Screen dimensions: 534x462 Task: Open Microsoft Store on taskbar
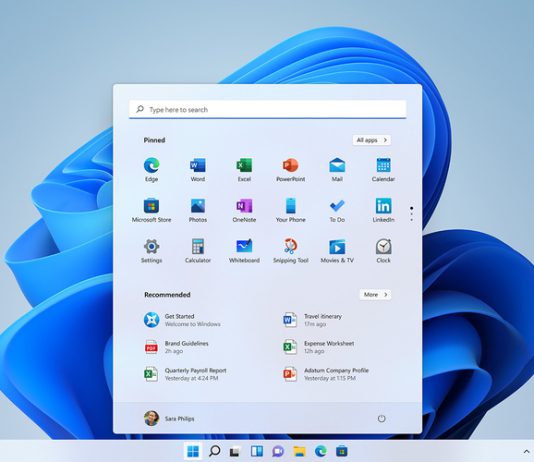pyautogui.click(x=342, y=451)
